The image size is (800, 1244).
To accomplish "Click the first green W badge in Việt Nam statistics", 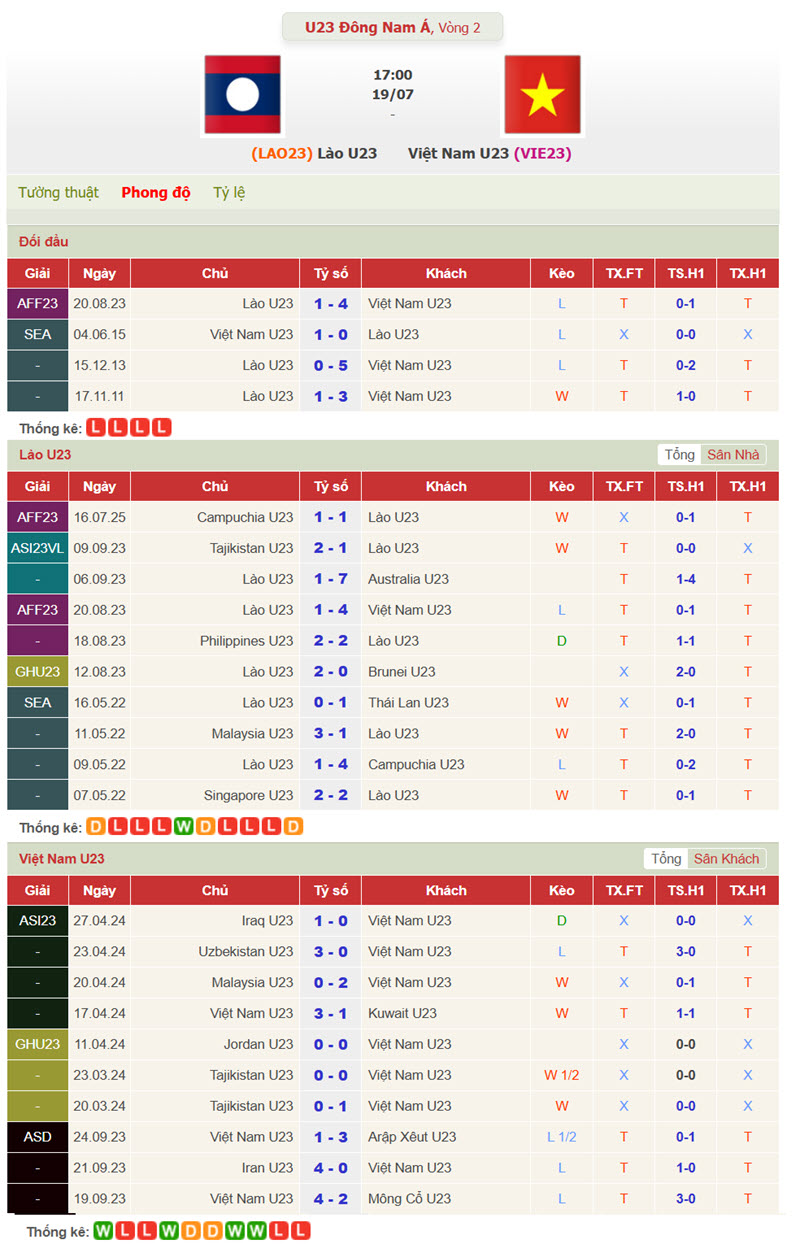I will point(103,1232).
